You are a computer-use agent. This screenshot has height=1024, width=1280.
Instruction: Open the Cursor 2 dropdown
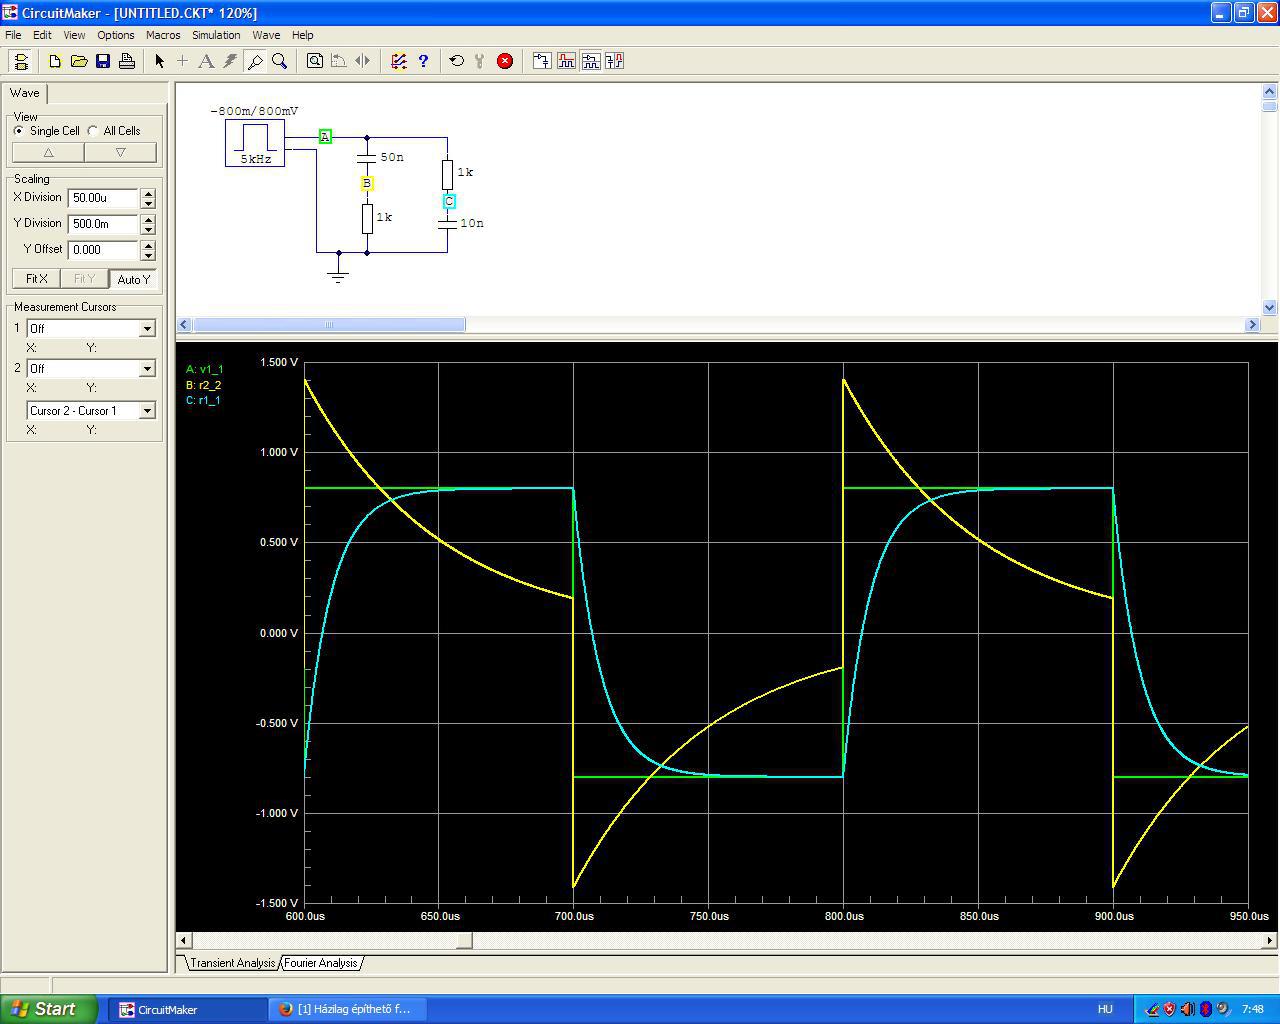click(147, 369)
